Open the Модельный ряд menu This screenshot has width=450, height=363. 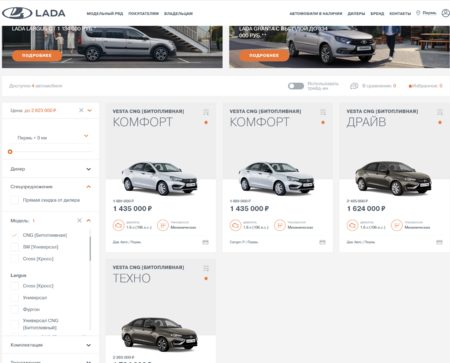pyautogui.click(x=105, y=14)
